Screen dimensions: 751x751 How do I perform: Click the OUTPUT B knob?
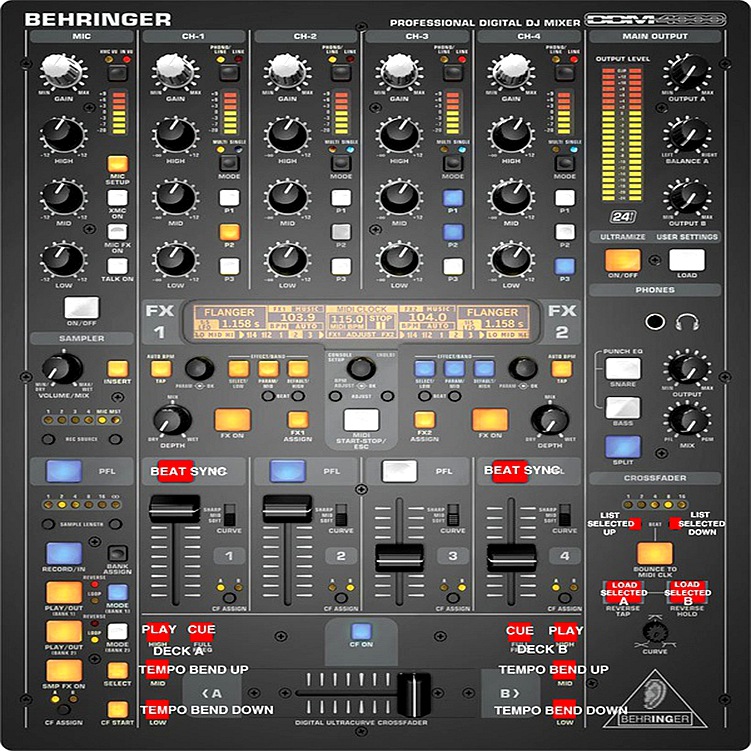[x=687, y=197]
